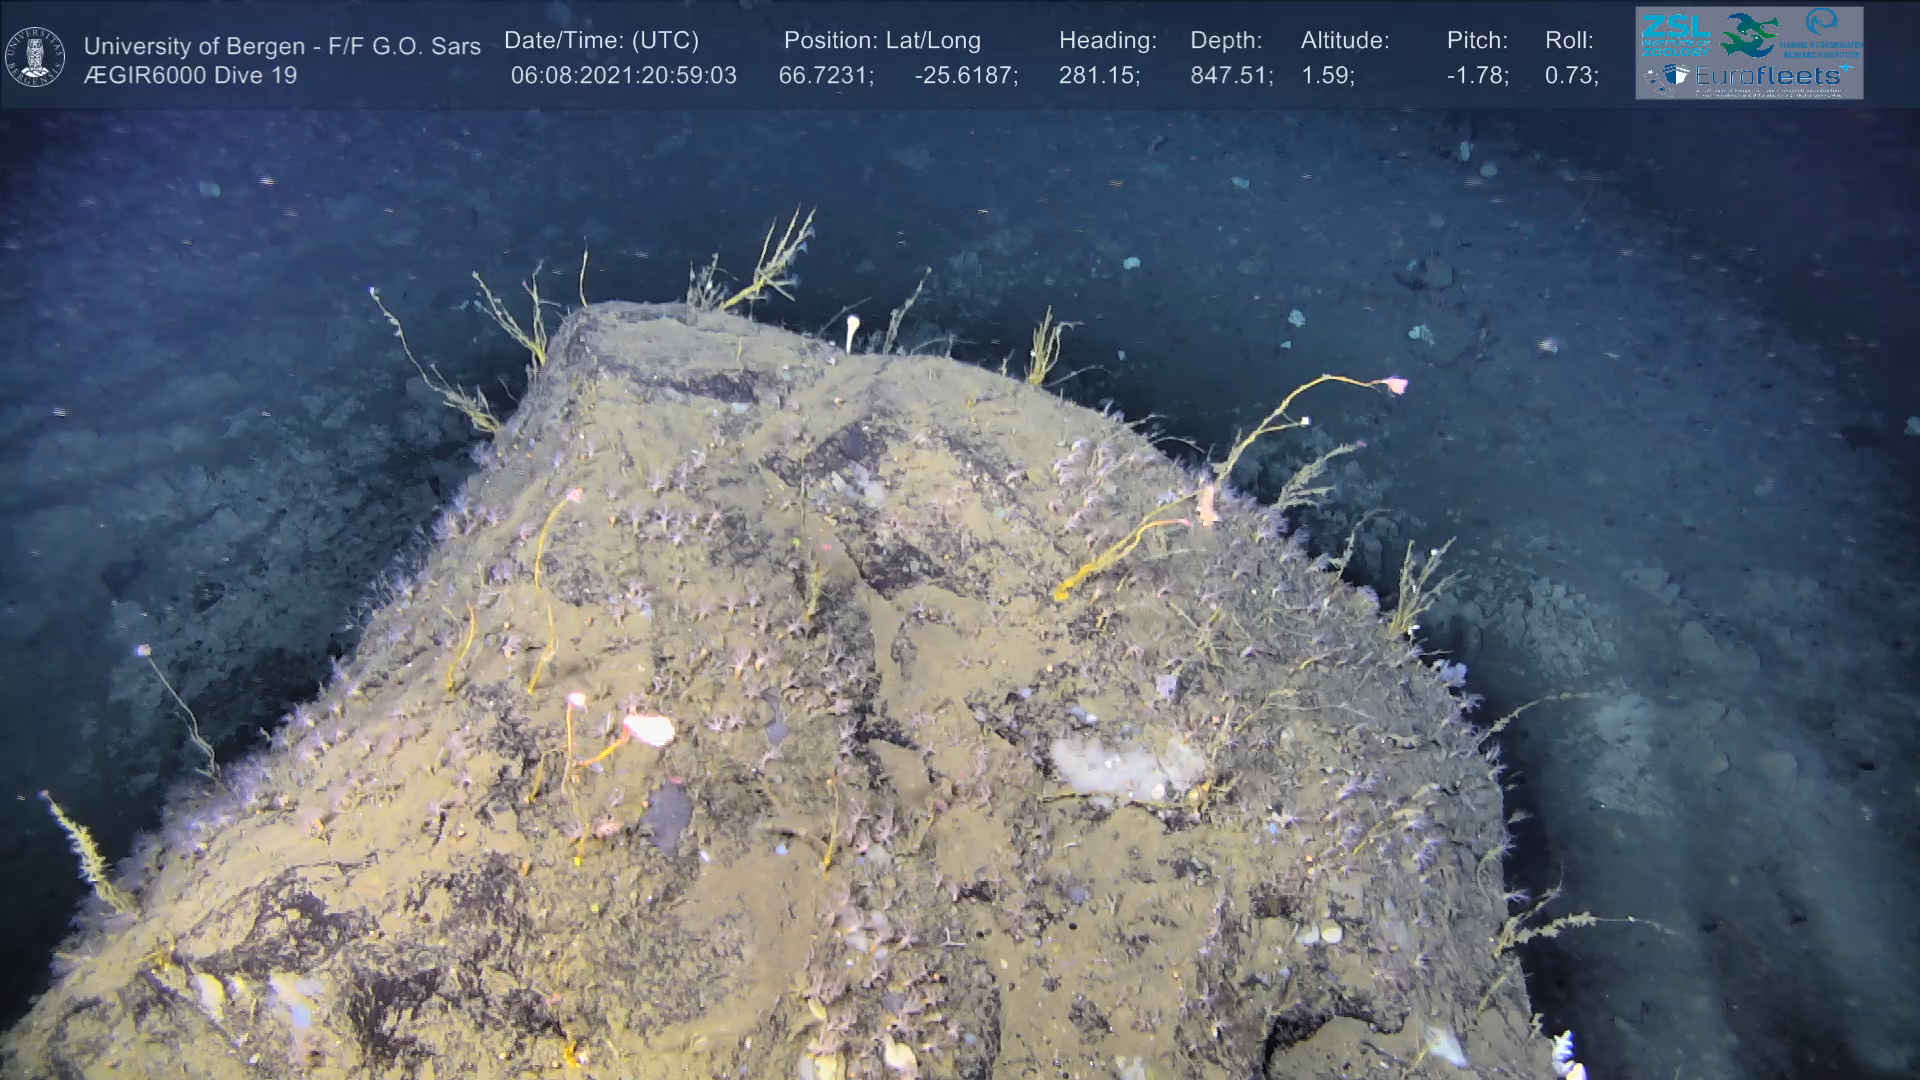Screen dimensions: 1920x1080
Task: Click the ÆGIR6000 Dive 19 label
Action: coord(190,76)
